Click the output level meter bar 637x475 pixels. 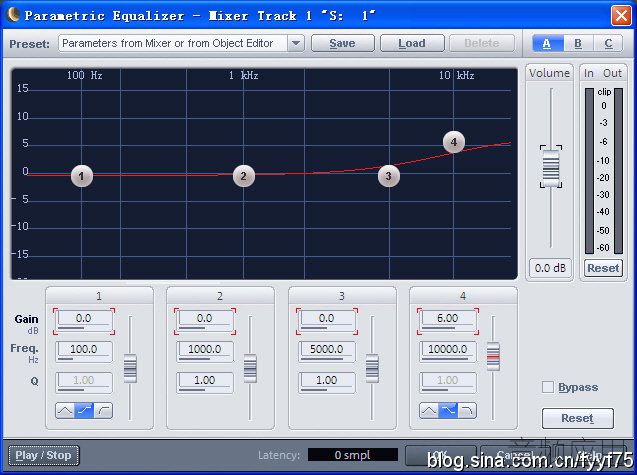pyautogui.click(x=618, y=171)
